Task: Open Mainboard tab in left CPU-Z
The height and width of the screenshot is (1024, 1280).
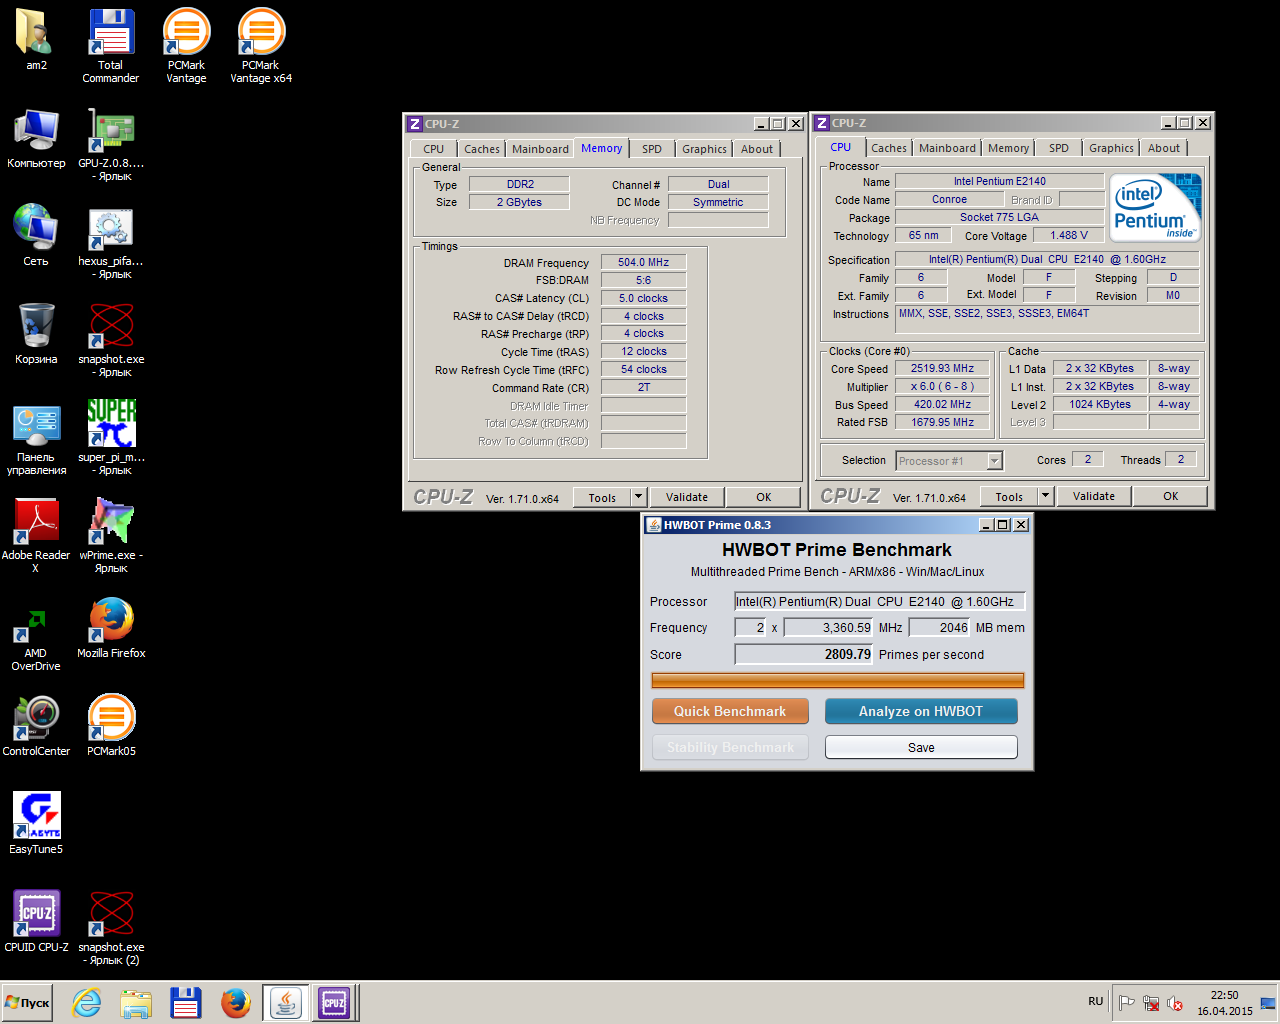Action: pos(540,149)
